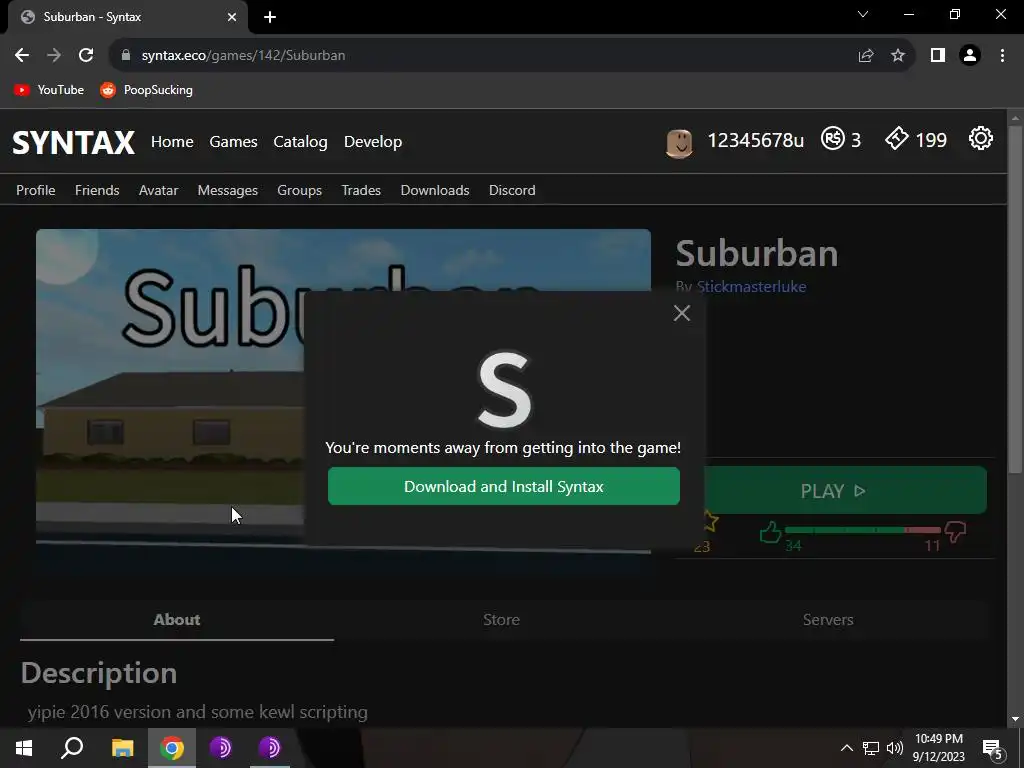Screen dimensions: 1024x768
Task: Click the SYNTAX logo
Action: (x=73, y=142)
